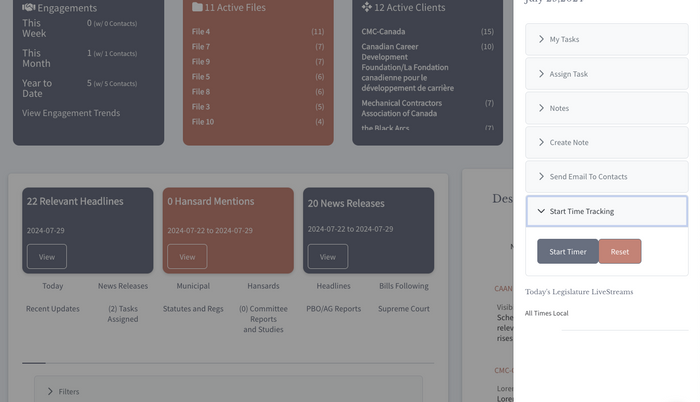Click the Reset timer button
Image resolution: width=700 pixels, height=402 pixels.
click(620, 251)
